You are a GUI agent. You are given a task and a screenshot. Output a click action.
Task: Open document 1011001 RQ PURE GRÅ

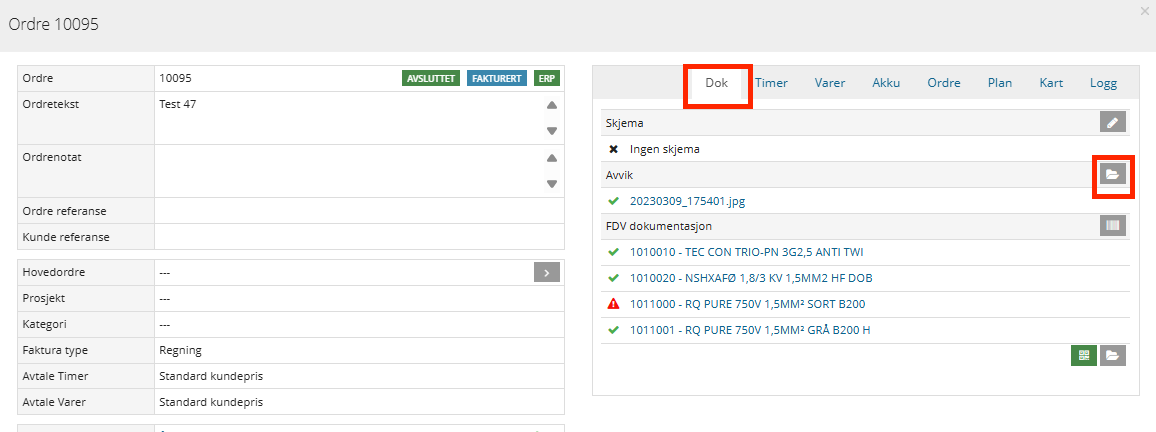click(x=749, y=330)
